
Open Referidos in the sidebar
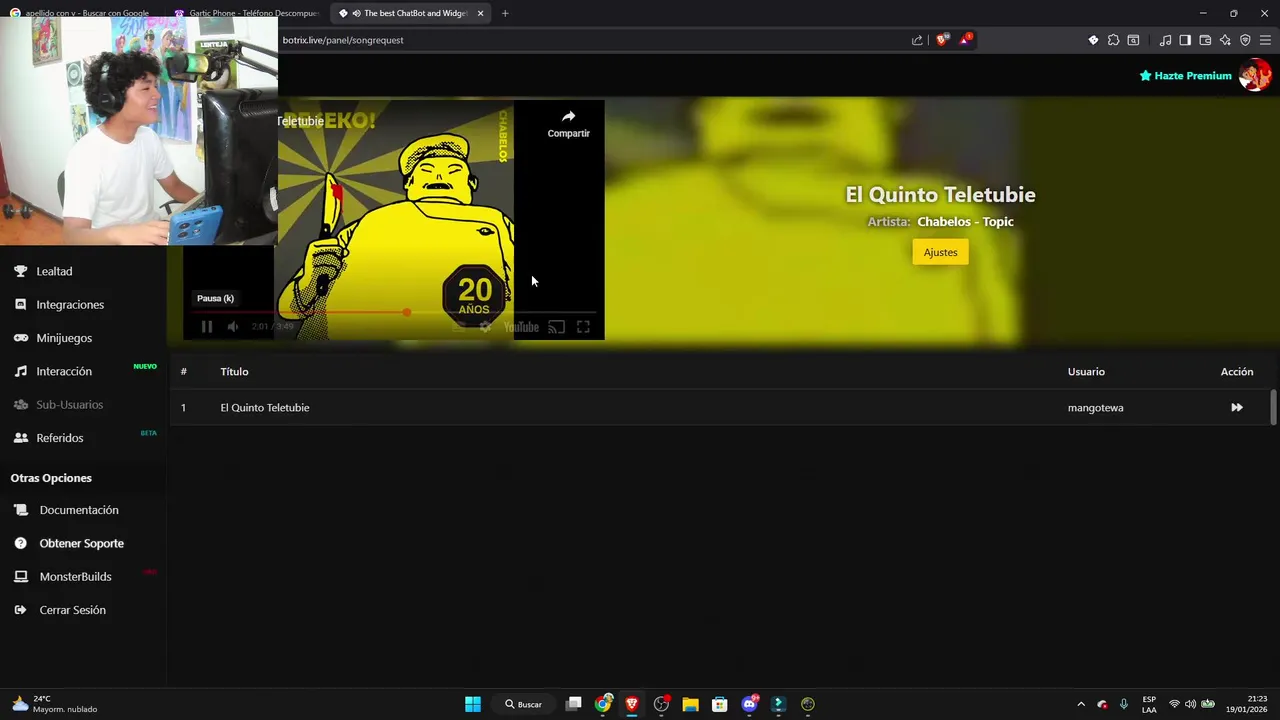pyautogui.click(x=60, y=438)
